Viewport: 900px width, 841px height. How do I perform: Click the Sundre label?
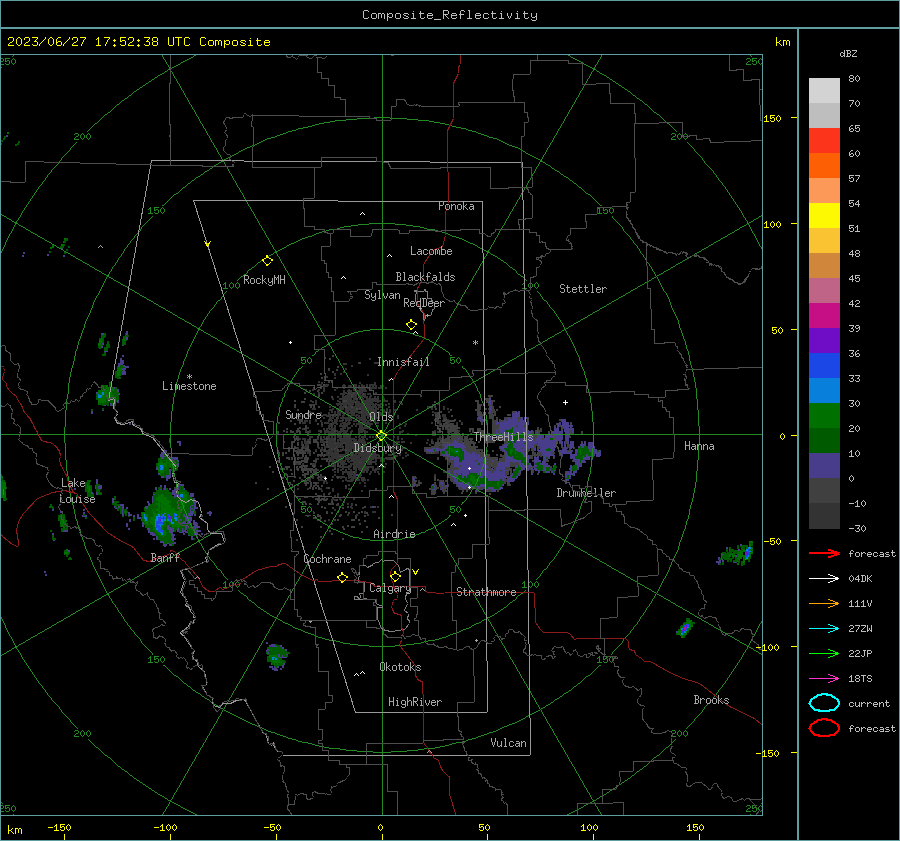(303, 414)
